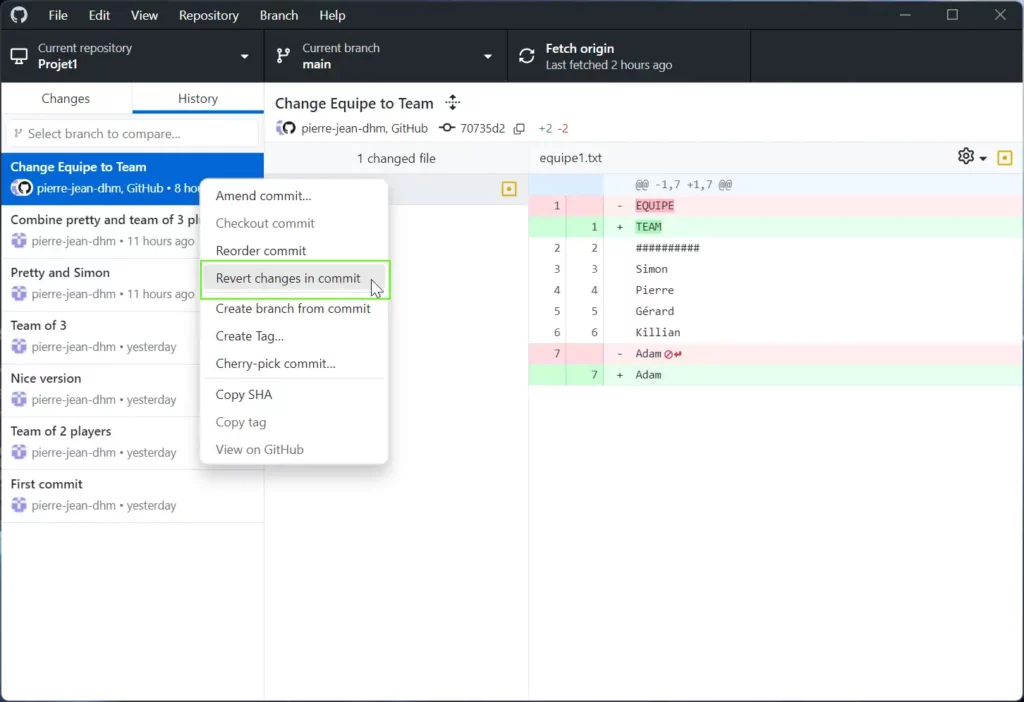
Task: Click the avatar on Team of 3 commit
Action: pyautogui.click(x=19, y=347)
